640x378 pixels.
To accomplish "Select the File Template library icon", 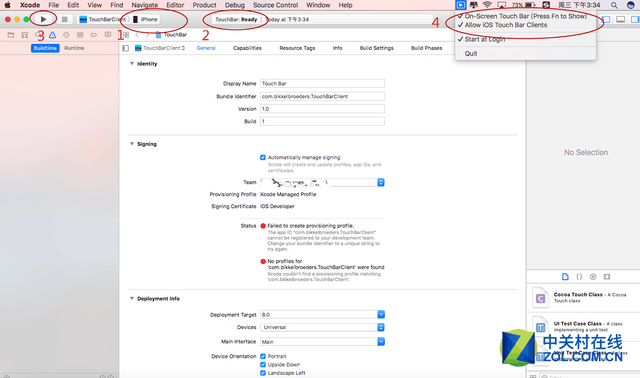I will [x=565, y=277].
